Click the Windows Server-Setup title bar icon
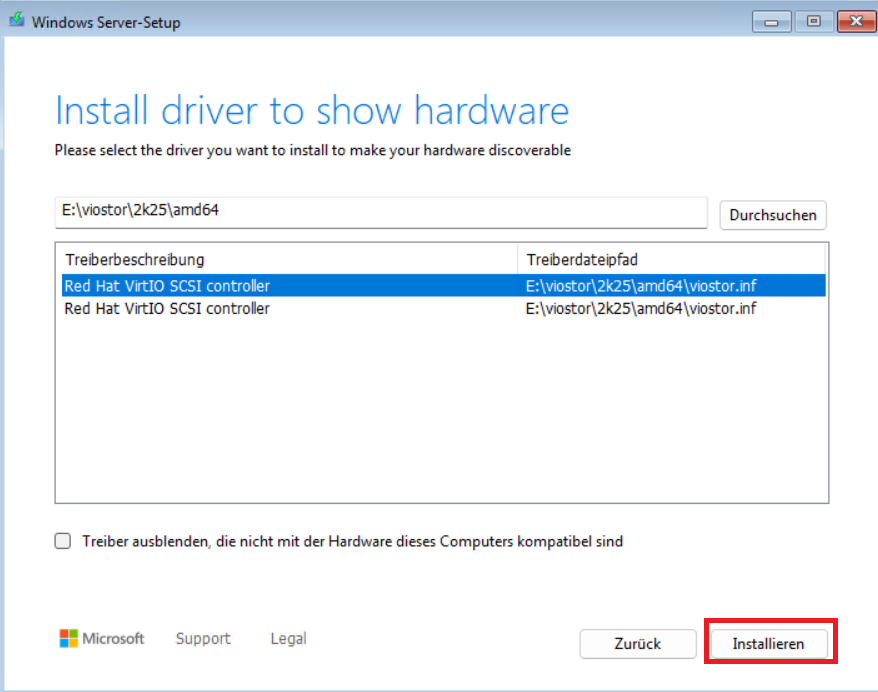 coord(17,21)
